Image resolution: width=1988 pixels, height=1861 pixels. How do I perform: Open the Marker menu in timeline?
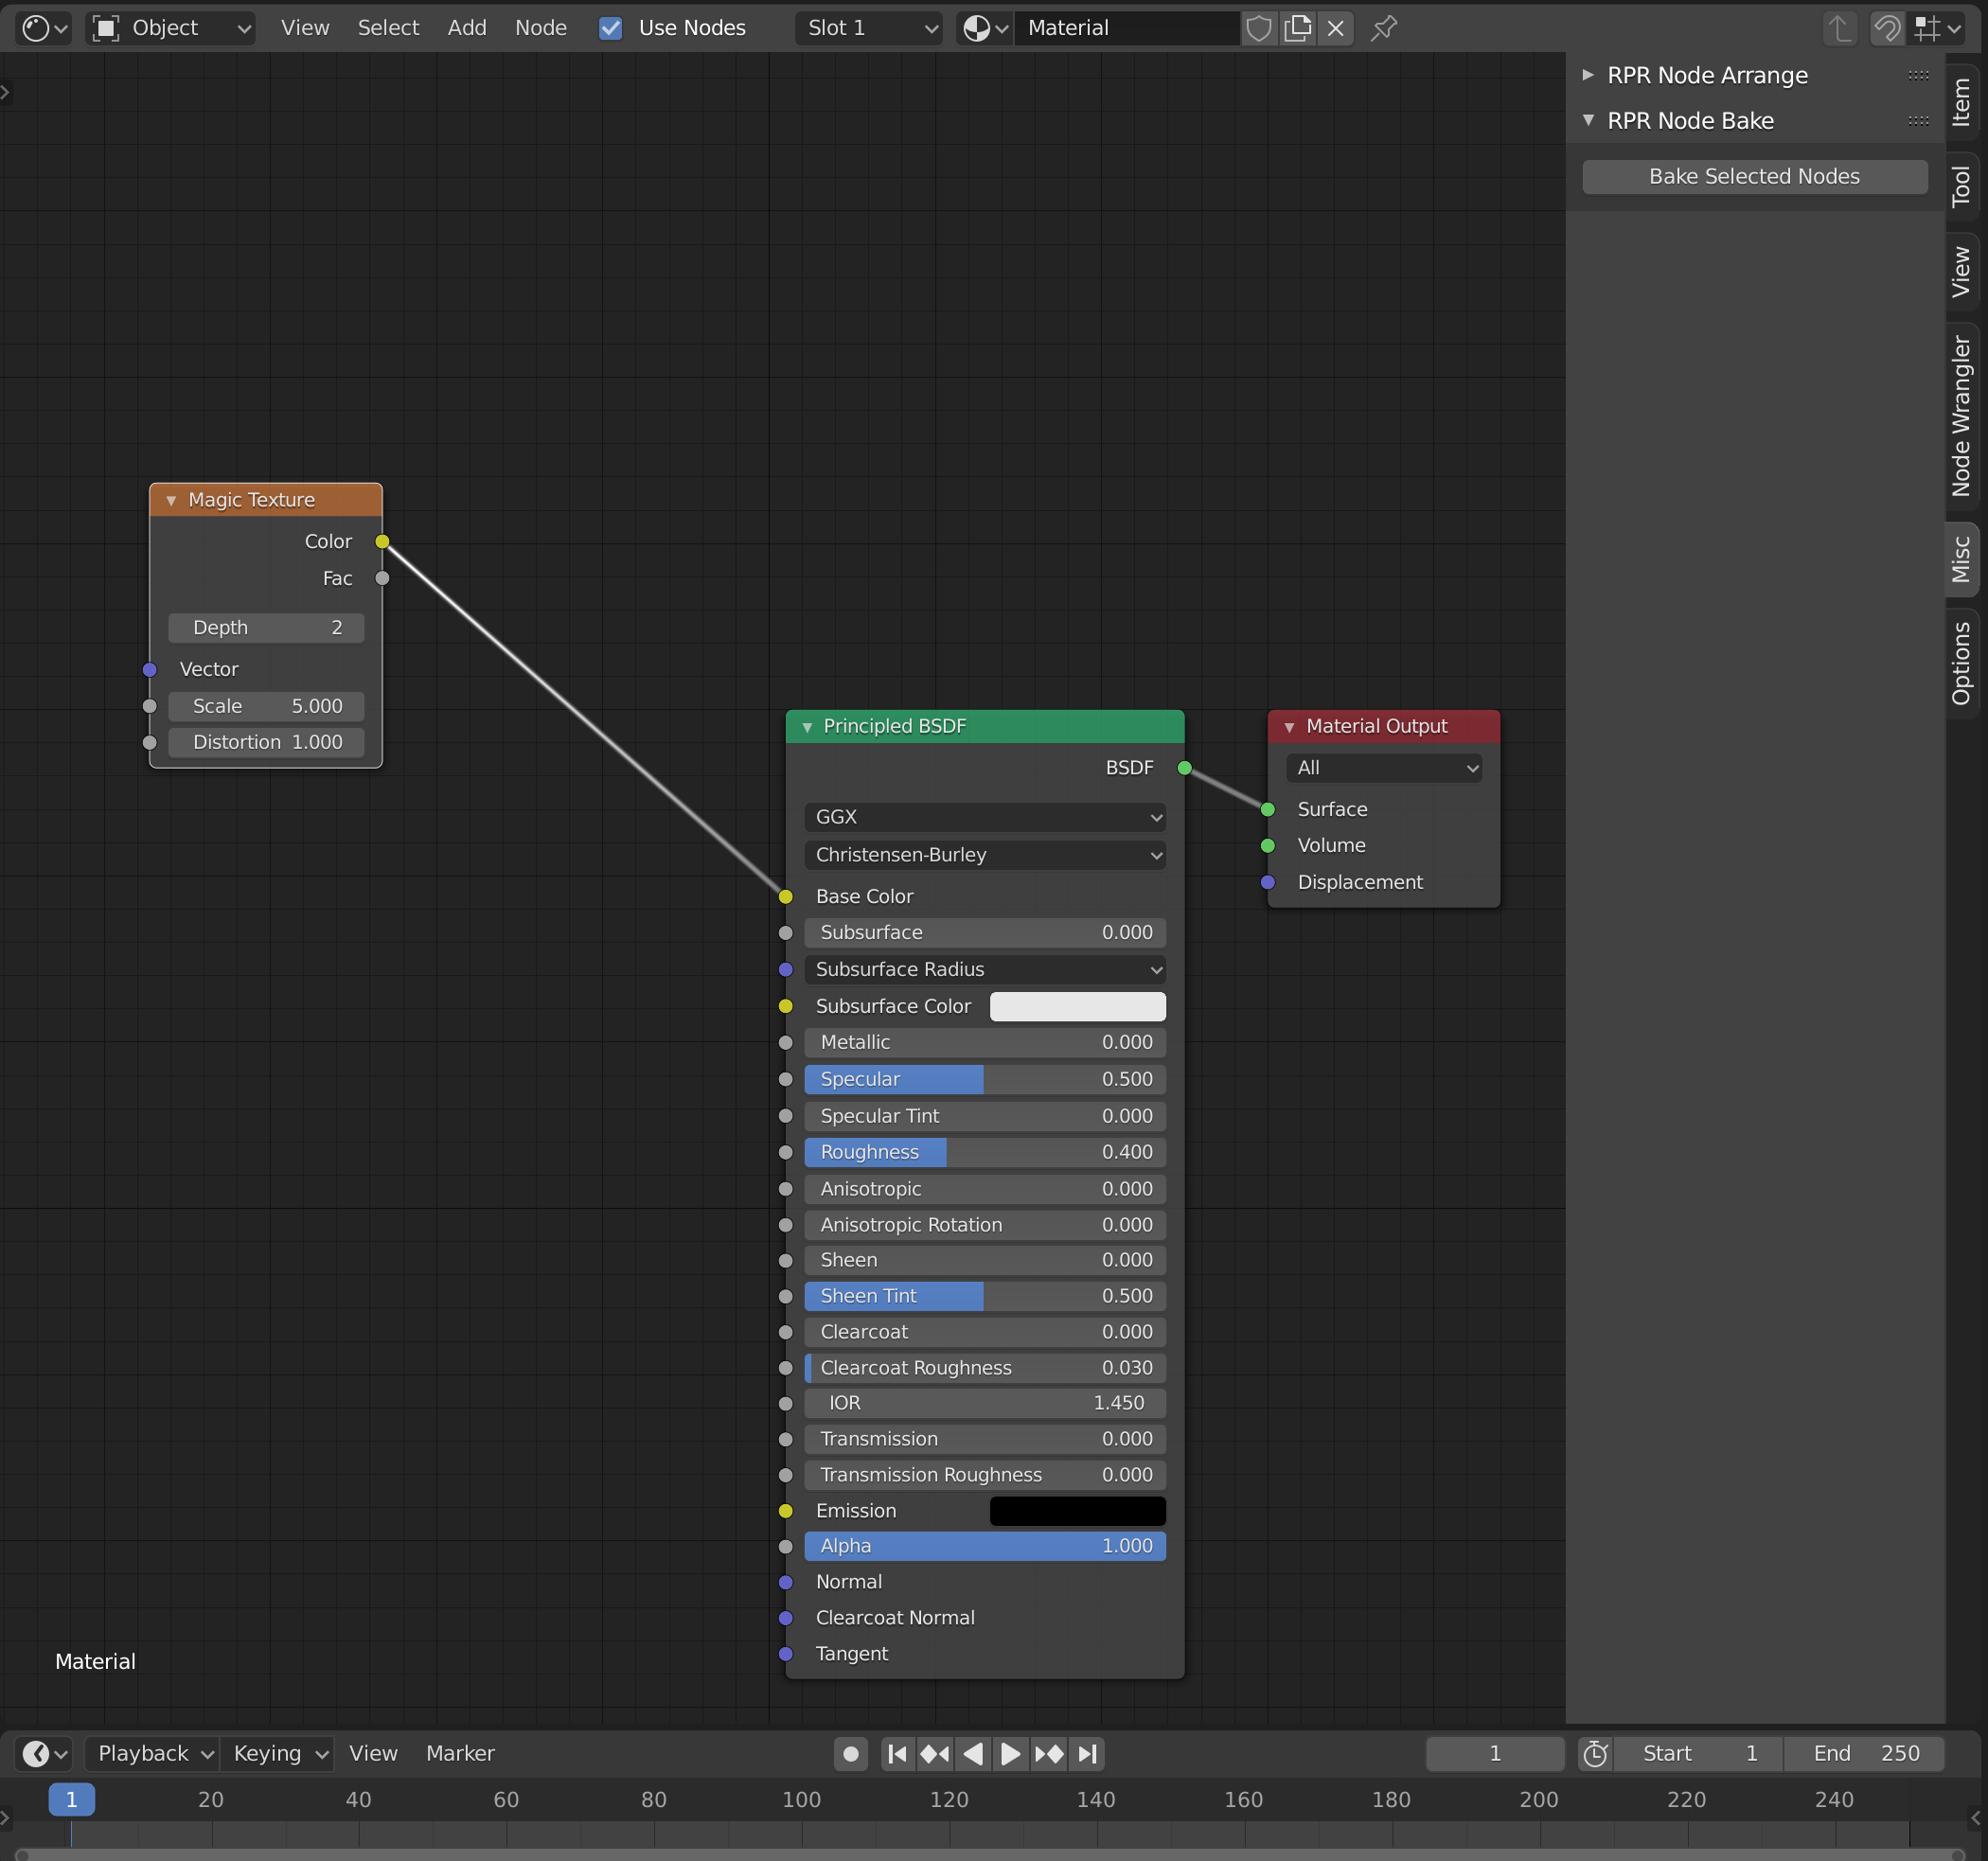click(460, 1753)
